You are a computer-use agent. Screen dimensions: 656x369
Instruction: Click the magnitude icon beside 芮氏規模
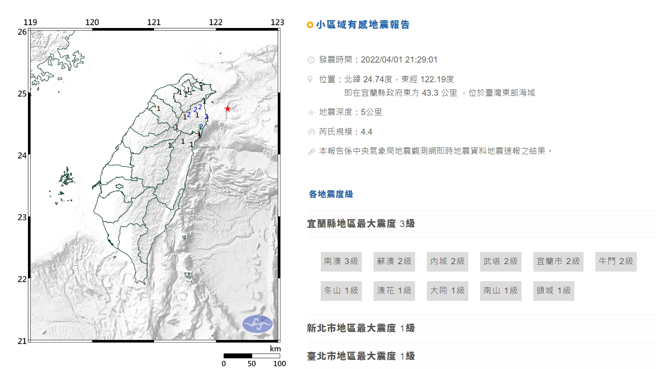(311, 132)
